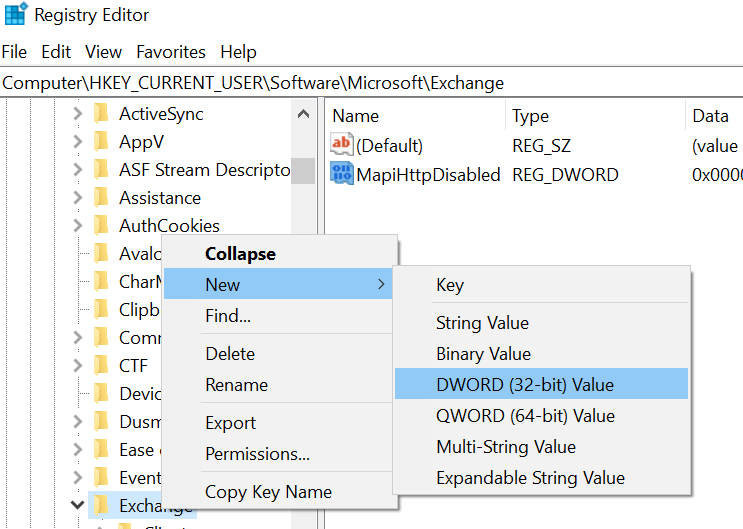The height and width of the screenshot is (529, 743).
Task: Click the folder icon beside the Char key
Action: [101, 282]
